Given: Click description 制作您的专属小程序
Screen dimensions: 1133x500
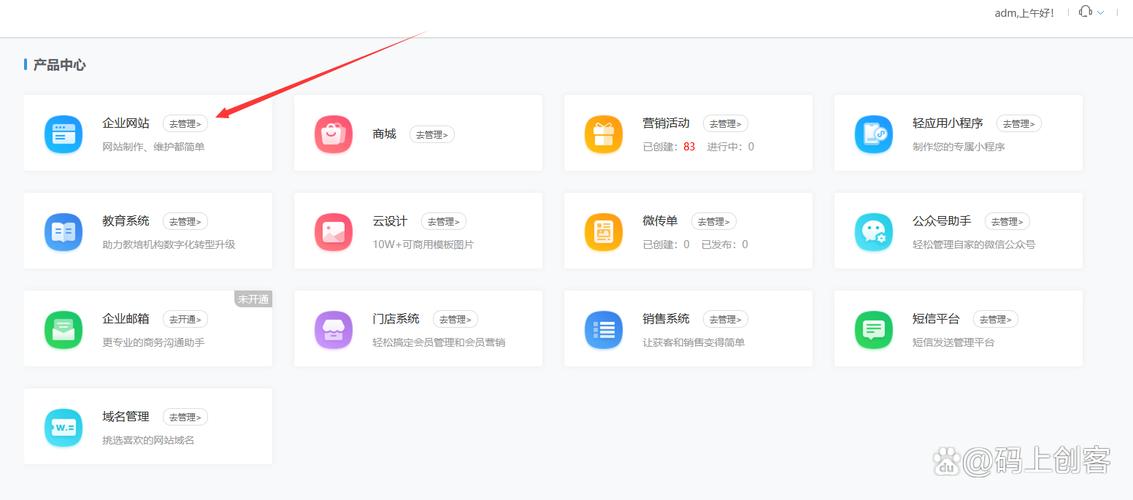Looking at the screenshot, I should (x=959, y=147).
